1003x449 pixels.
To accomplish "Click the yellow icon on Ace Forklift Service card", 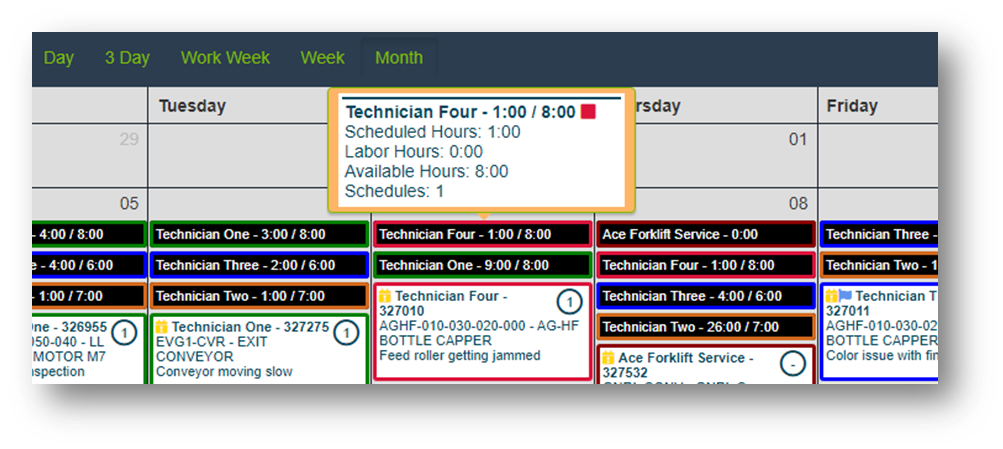I will tap(608, 358).
